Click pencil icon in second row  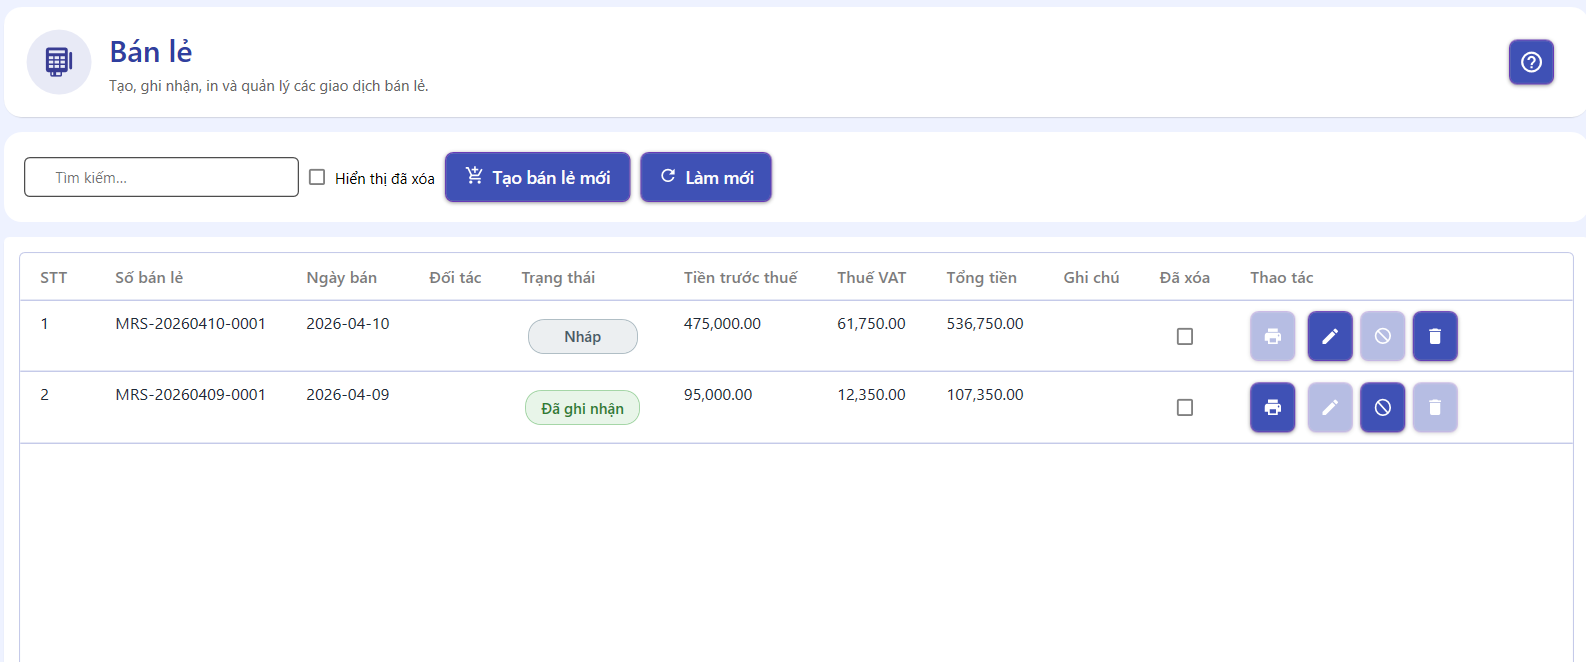pyautogui.click(x=1329, y=407)
